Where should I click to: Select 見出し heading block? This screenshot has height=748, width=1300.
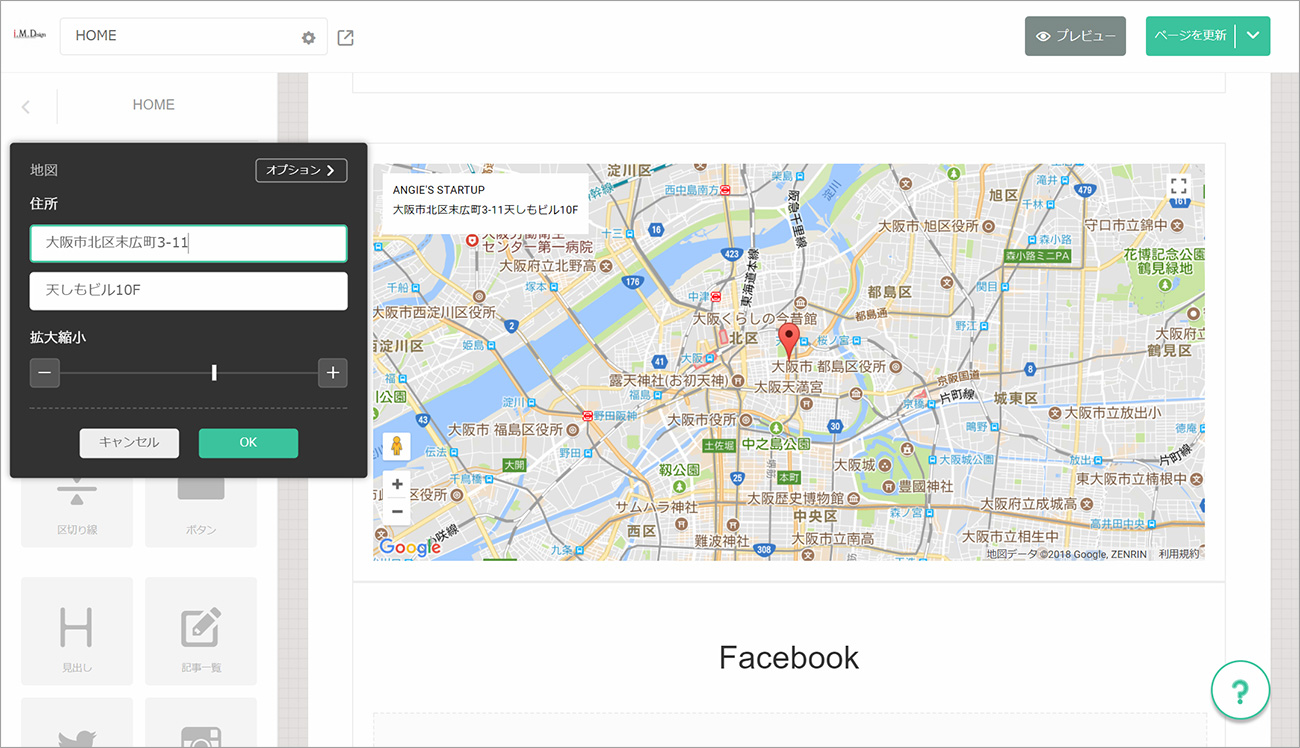tap(77, 631)
